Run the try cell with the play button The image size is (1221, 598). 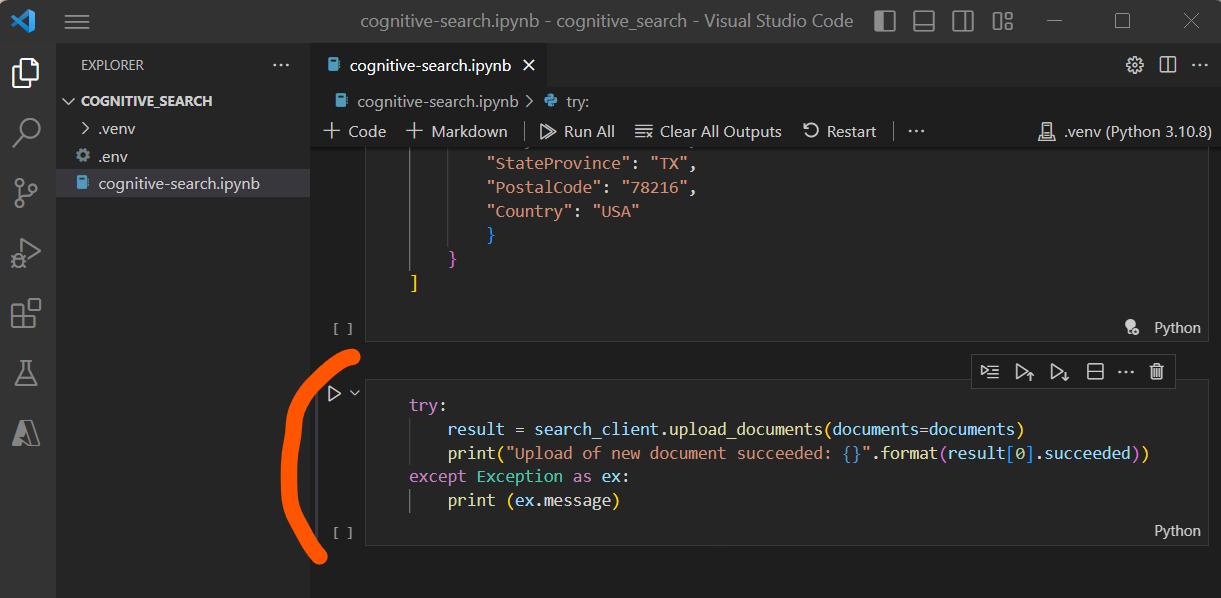[334, 394]
